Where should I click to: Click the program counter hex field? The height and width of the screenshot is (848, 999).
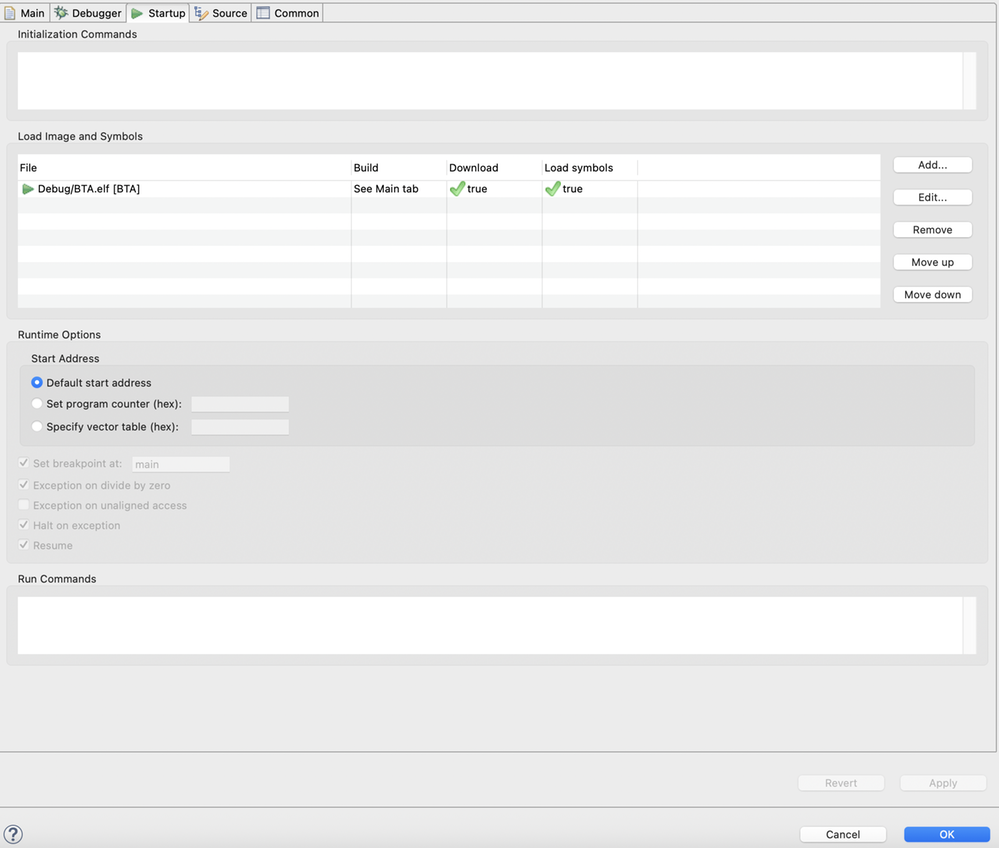(x=240, y=404)
